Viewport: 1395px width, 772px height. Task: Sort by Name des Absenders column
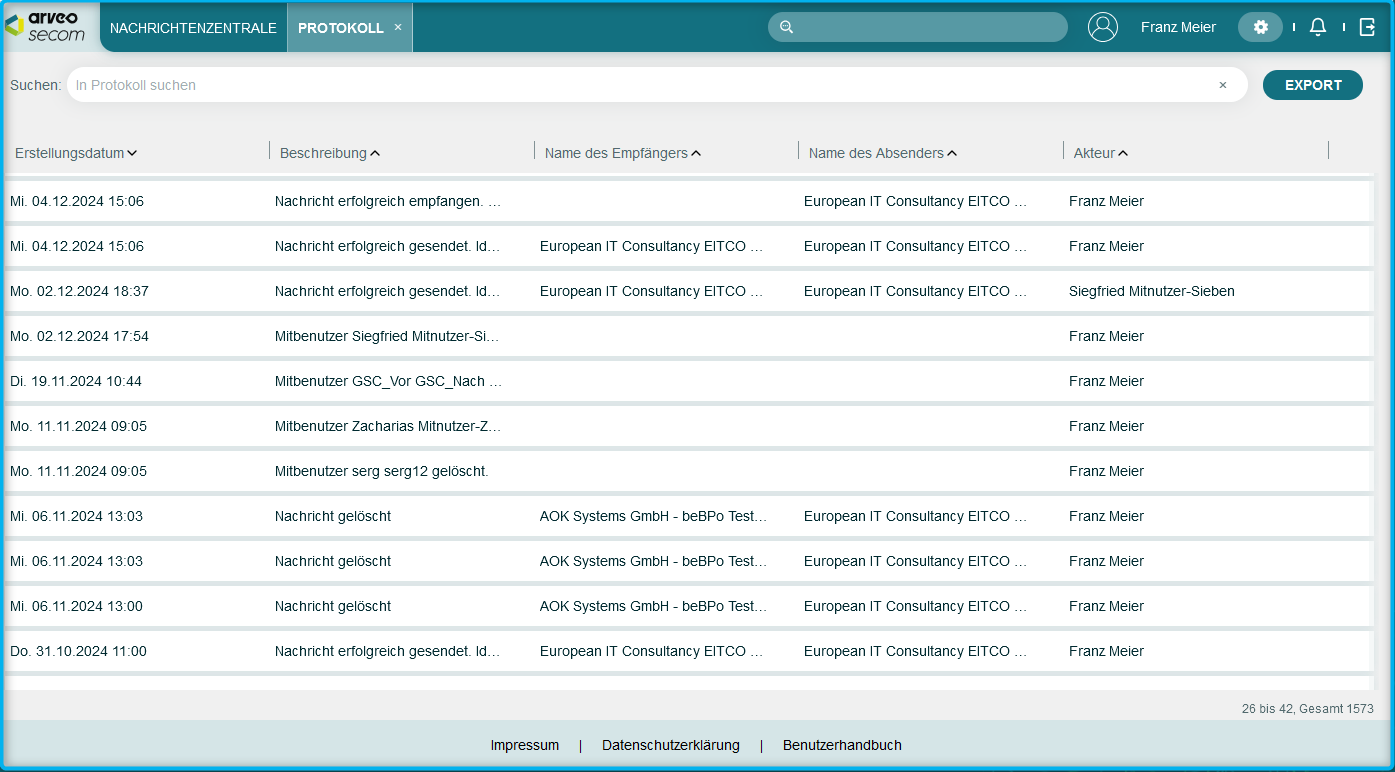point(882,153)
